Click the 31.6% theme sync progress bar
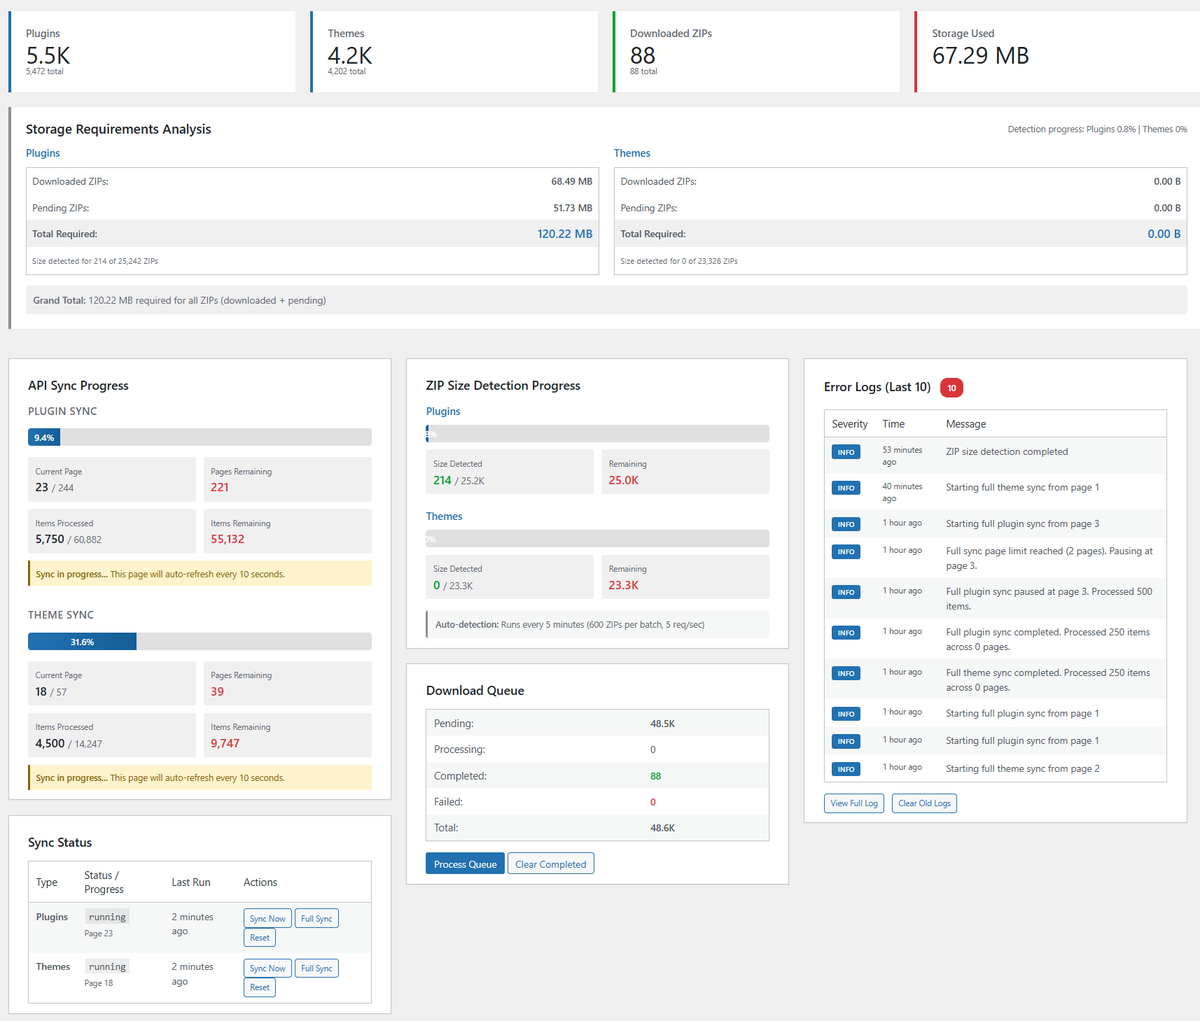This screenshot has height=1021, width=1200. [x=200, y=642]
